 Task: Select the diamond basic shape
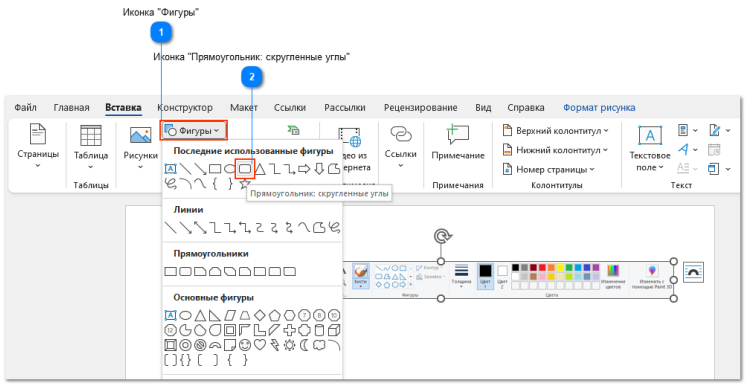pos(260,316)
